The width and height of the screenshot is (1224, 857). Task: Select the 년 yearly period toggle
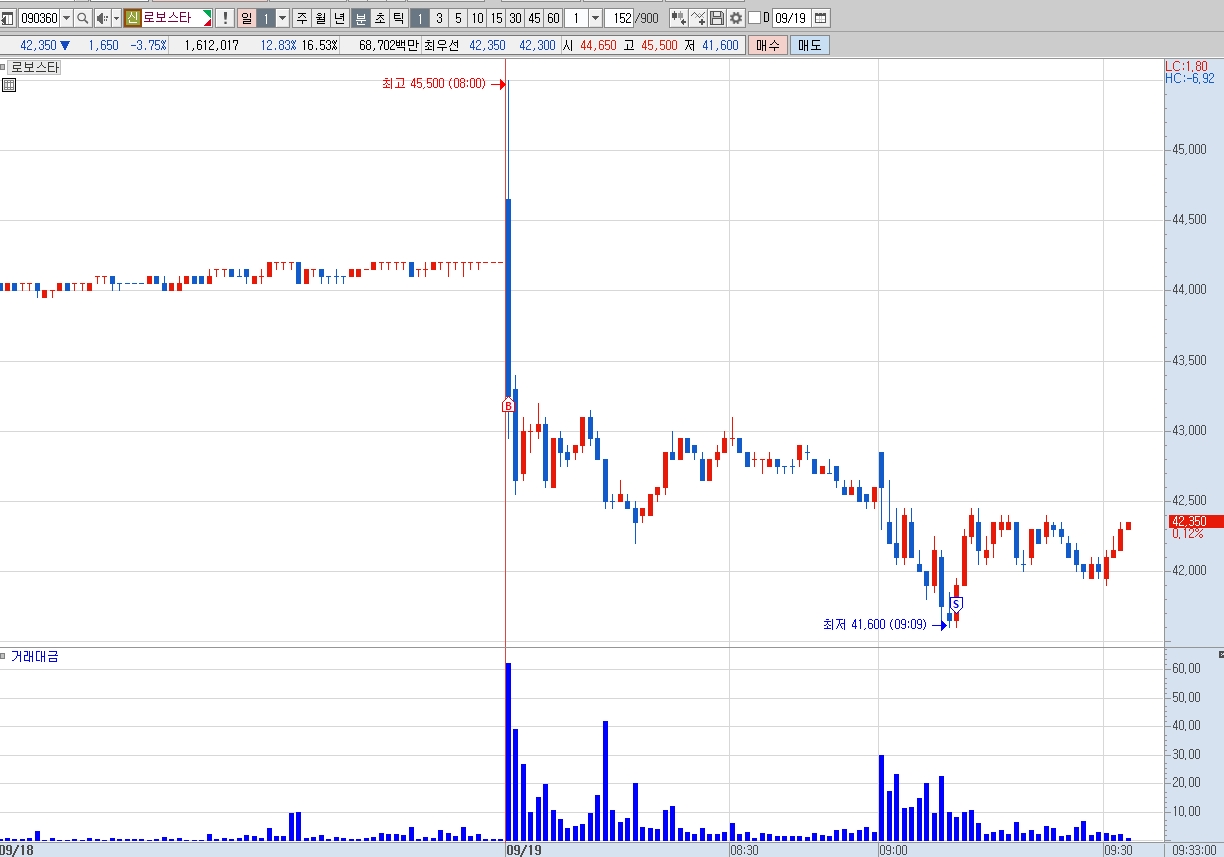(x=339, y=18)
